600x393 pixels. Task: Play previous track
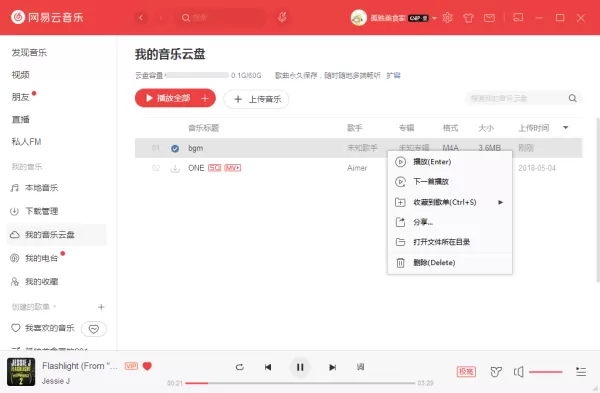point(268,367)
